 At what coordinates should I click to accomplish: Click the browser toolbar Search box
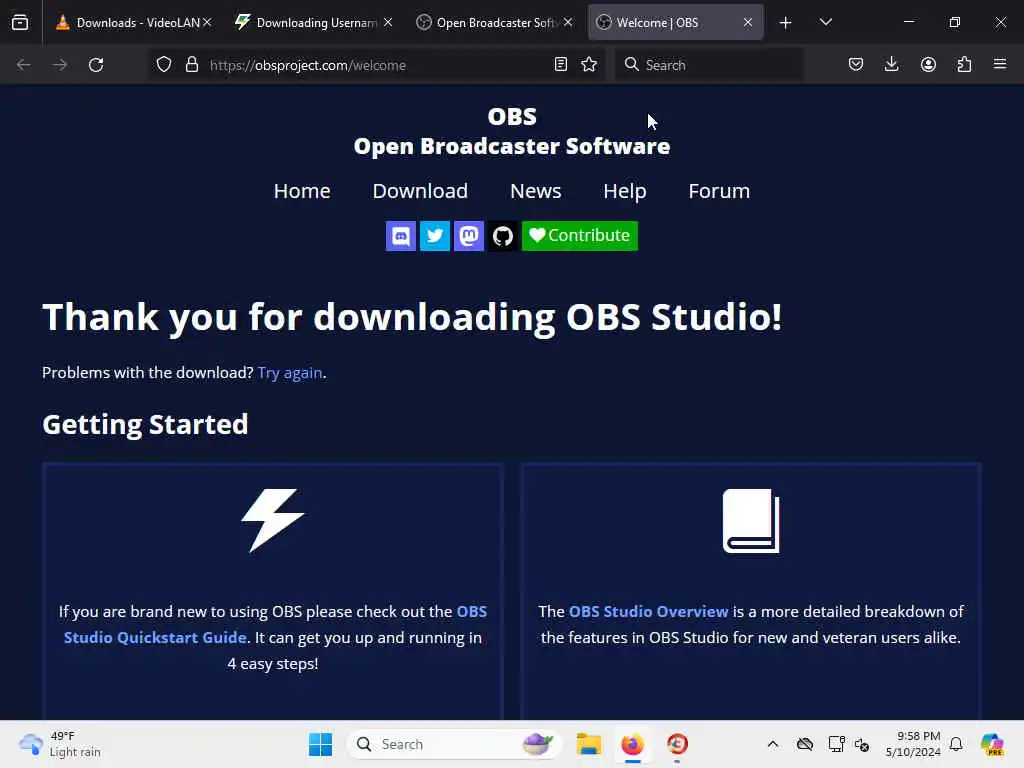coord(709,65)
